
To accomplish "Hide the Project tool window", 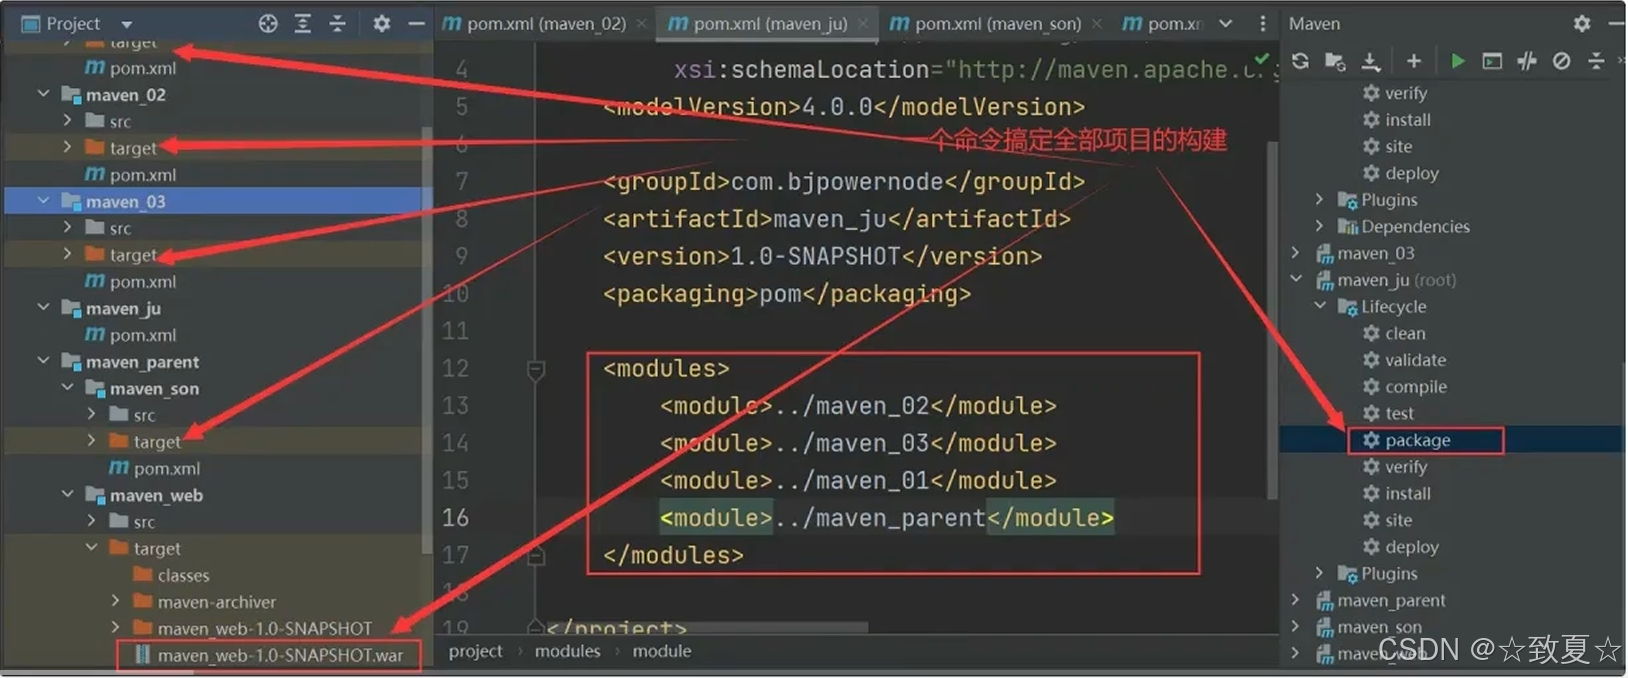I will click(x=416, y=23).
